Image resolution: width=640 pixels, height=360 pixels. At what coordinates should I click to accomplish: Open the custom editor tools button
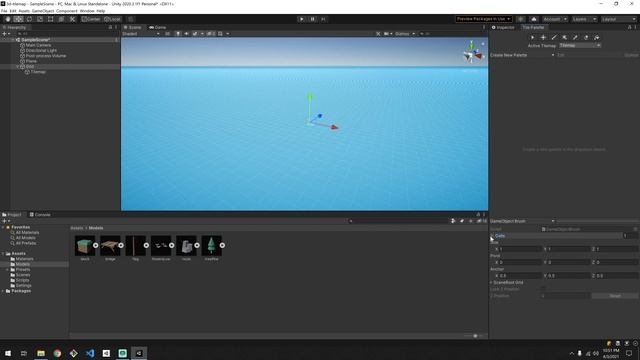click(72, 19)
